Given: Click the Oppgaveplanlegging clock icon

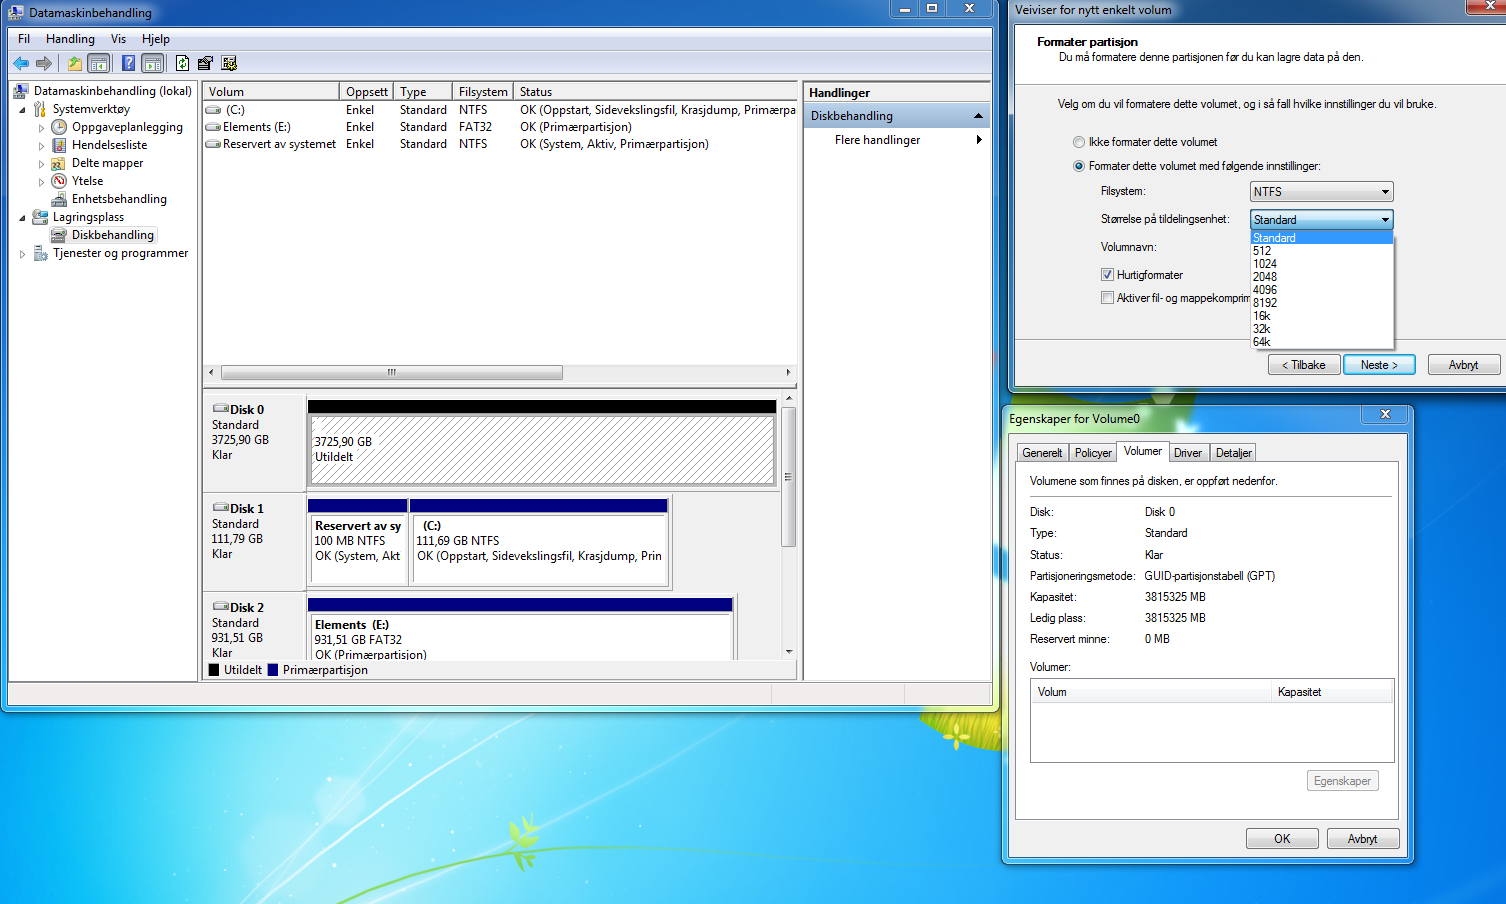Looking at the screenshot, I should [59, 127].
